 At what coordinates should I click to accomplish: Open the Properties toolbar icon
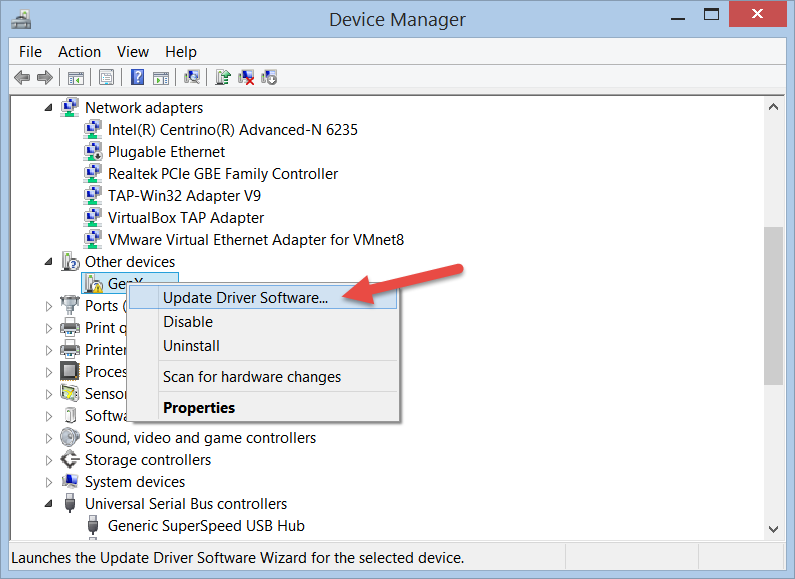(x=106, y=78)
